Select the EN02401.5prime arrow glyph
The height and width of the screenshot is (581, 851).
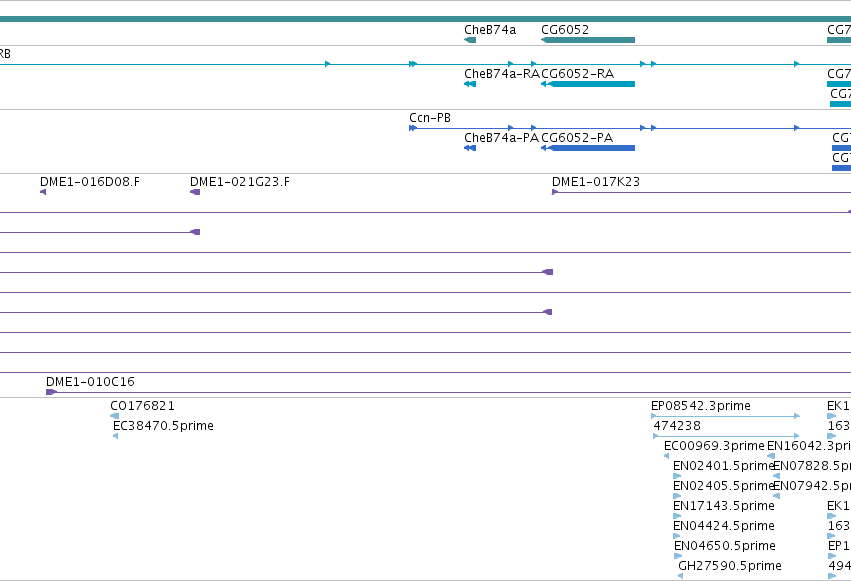(x=677, y=476)
